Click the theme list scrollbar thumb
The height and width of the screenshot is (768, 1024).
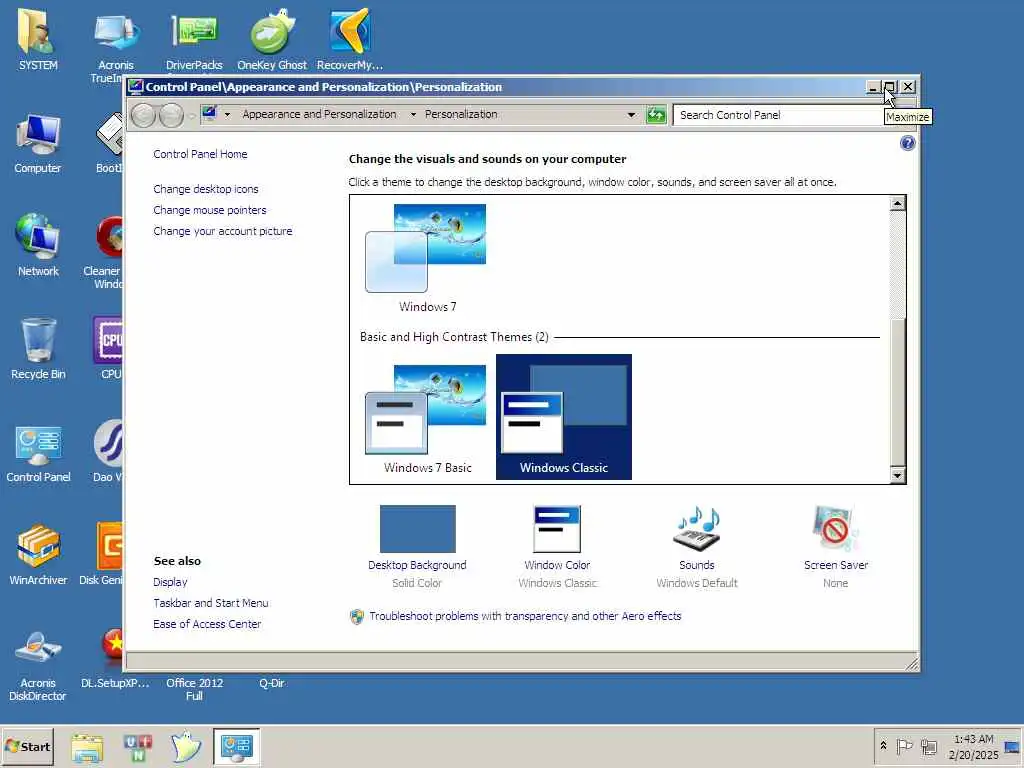[898, 393]
